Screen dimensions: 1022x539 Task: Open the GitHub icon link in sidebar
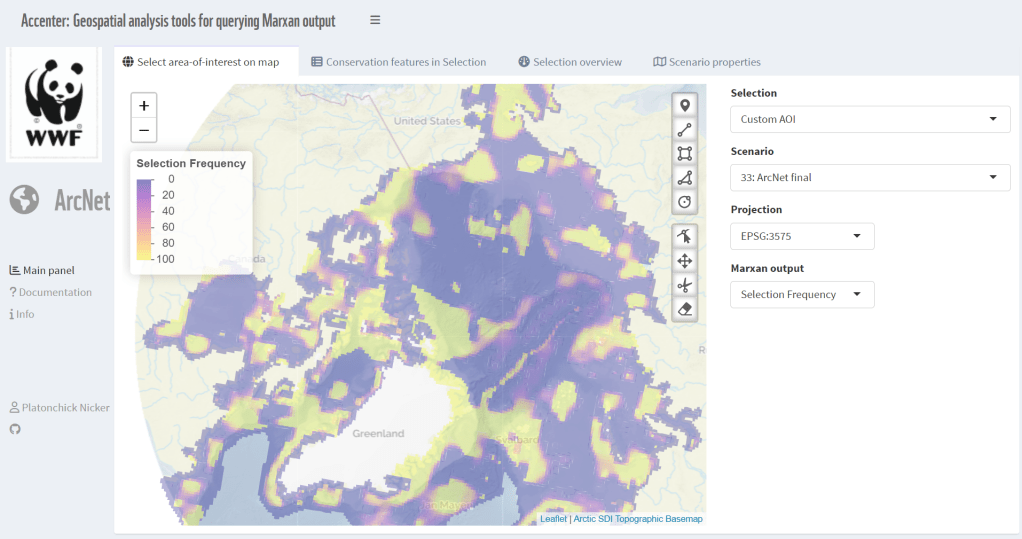coord(15,429)
